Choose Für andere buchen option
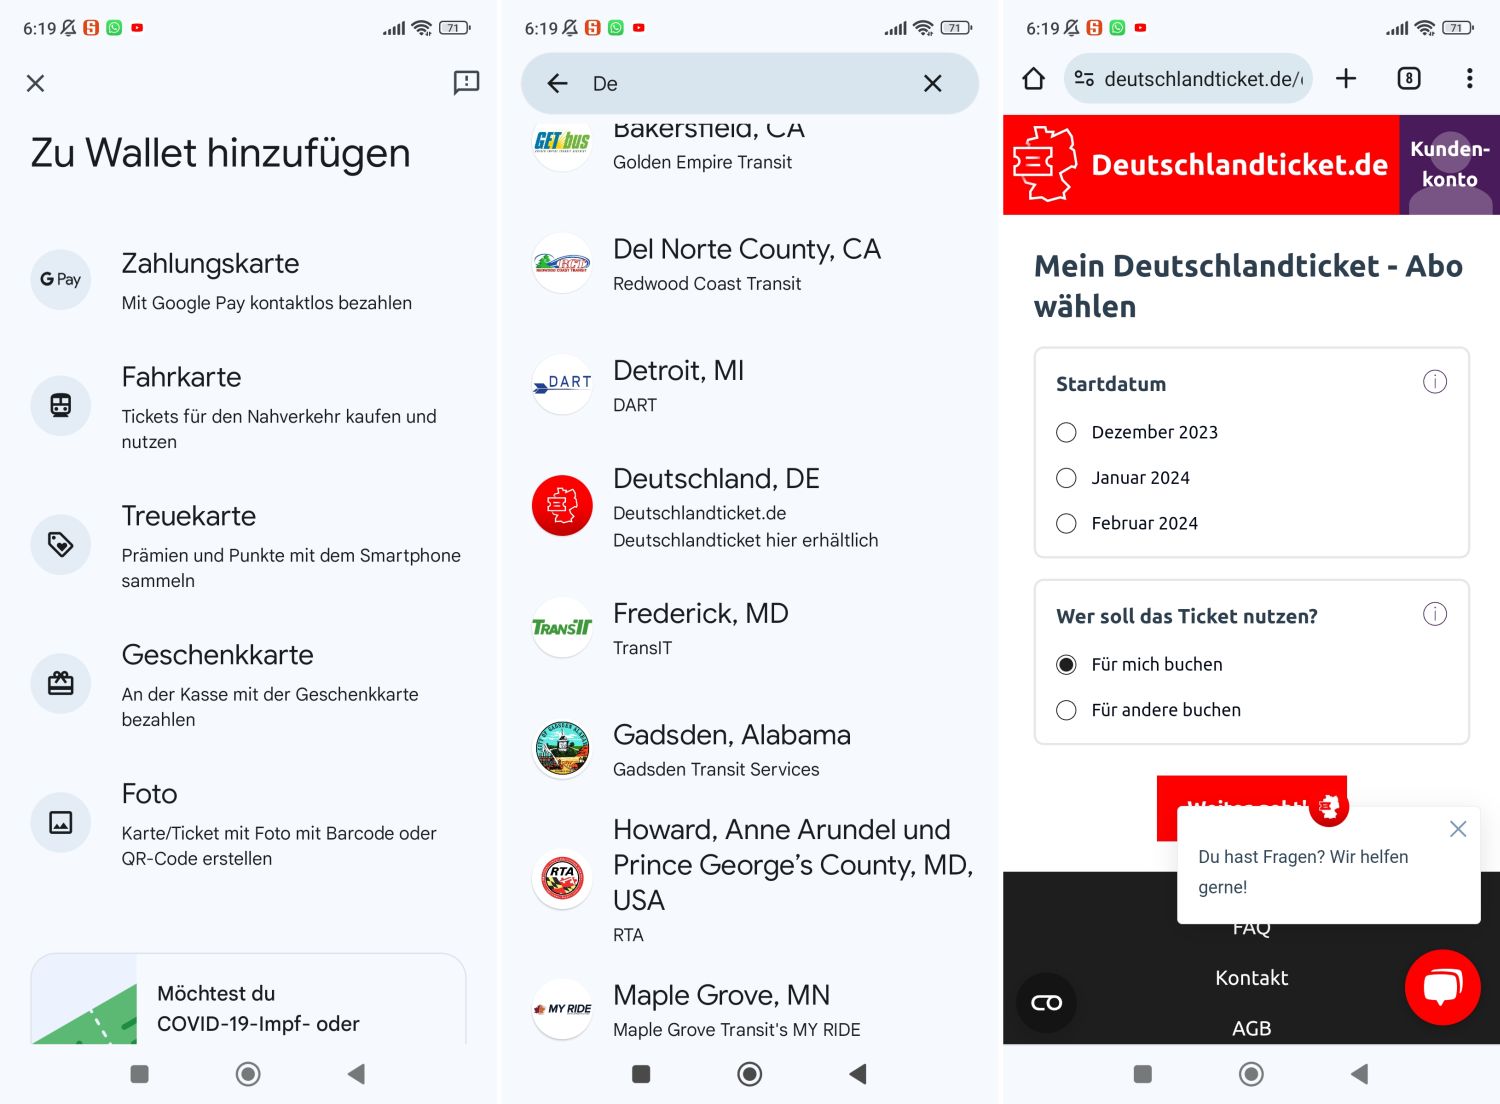The image size is (1500, 1104). pyautogui.click(x=1067, y=710)
